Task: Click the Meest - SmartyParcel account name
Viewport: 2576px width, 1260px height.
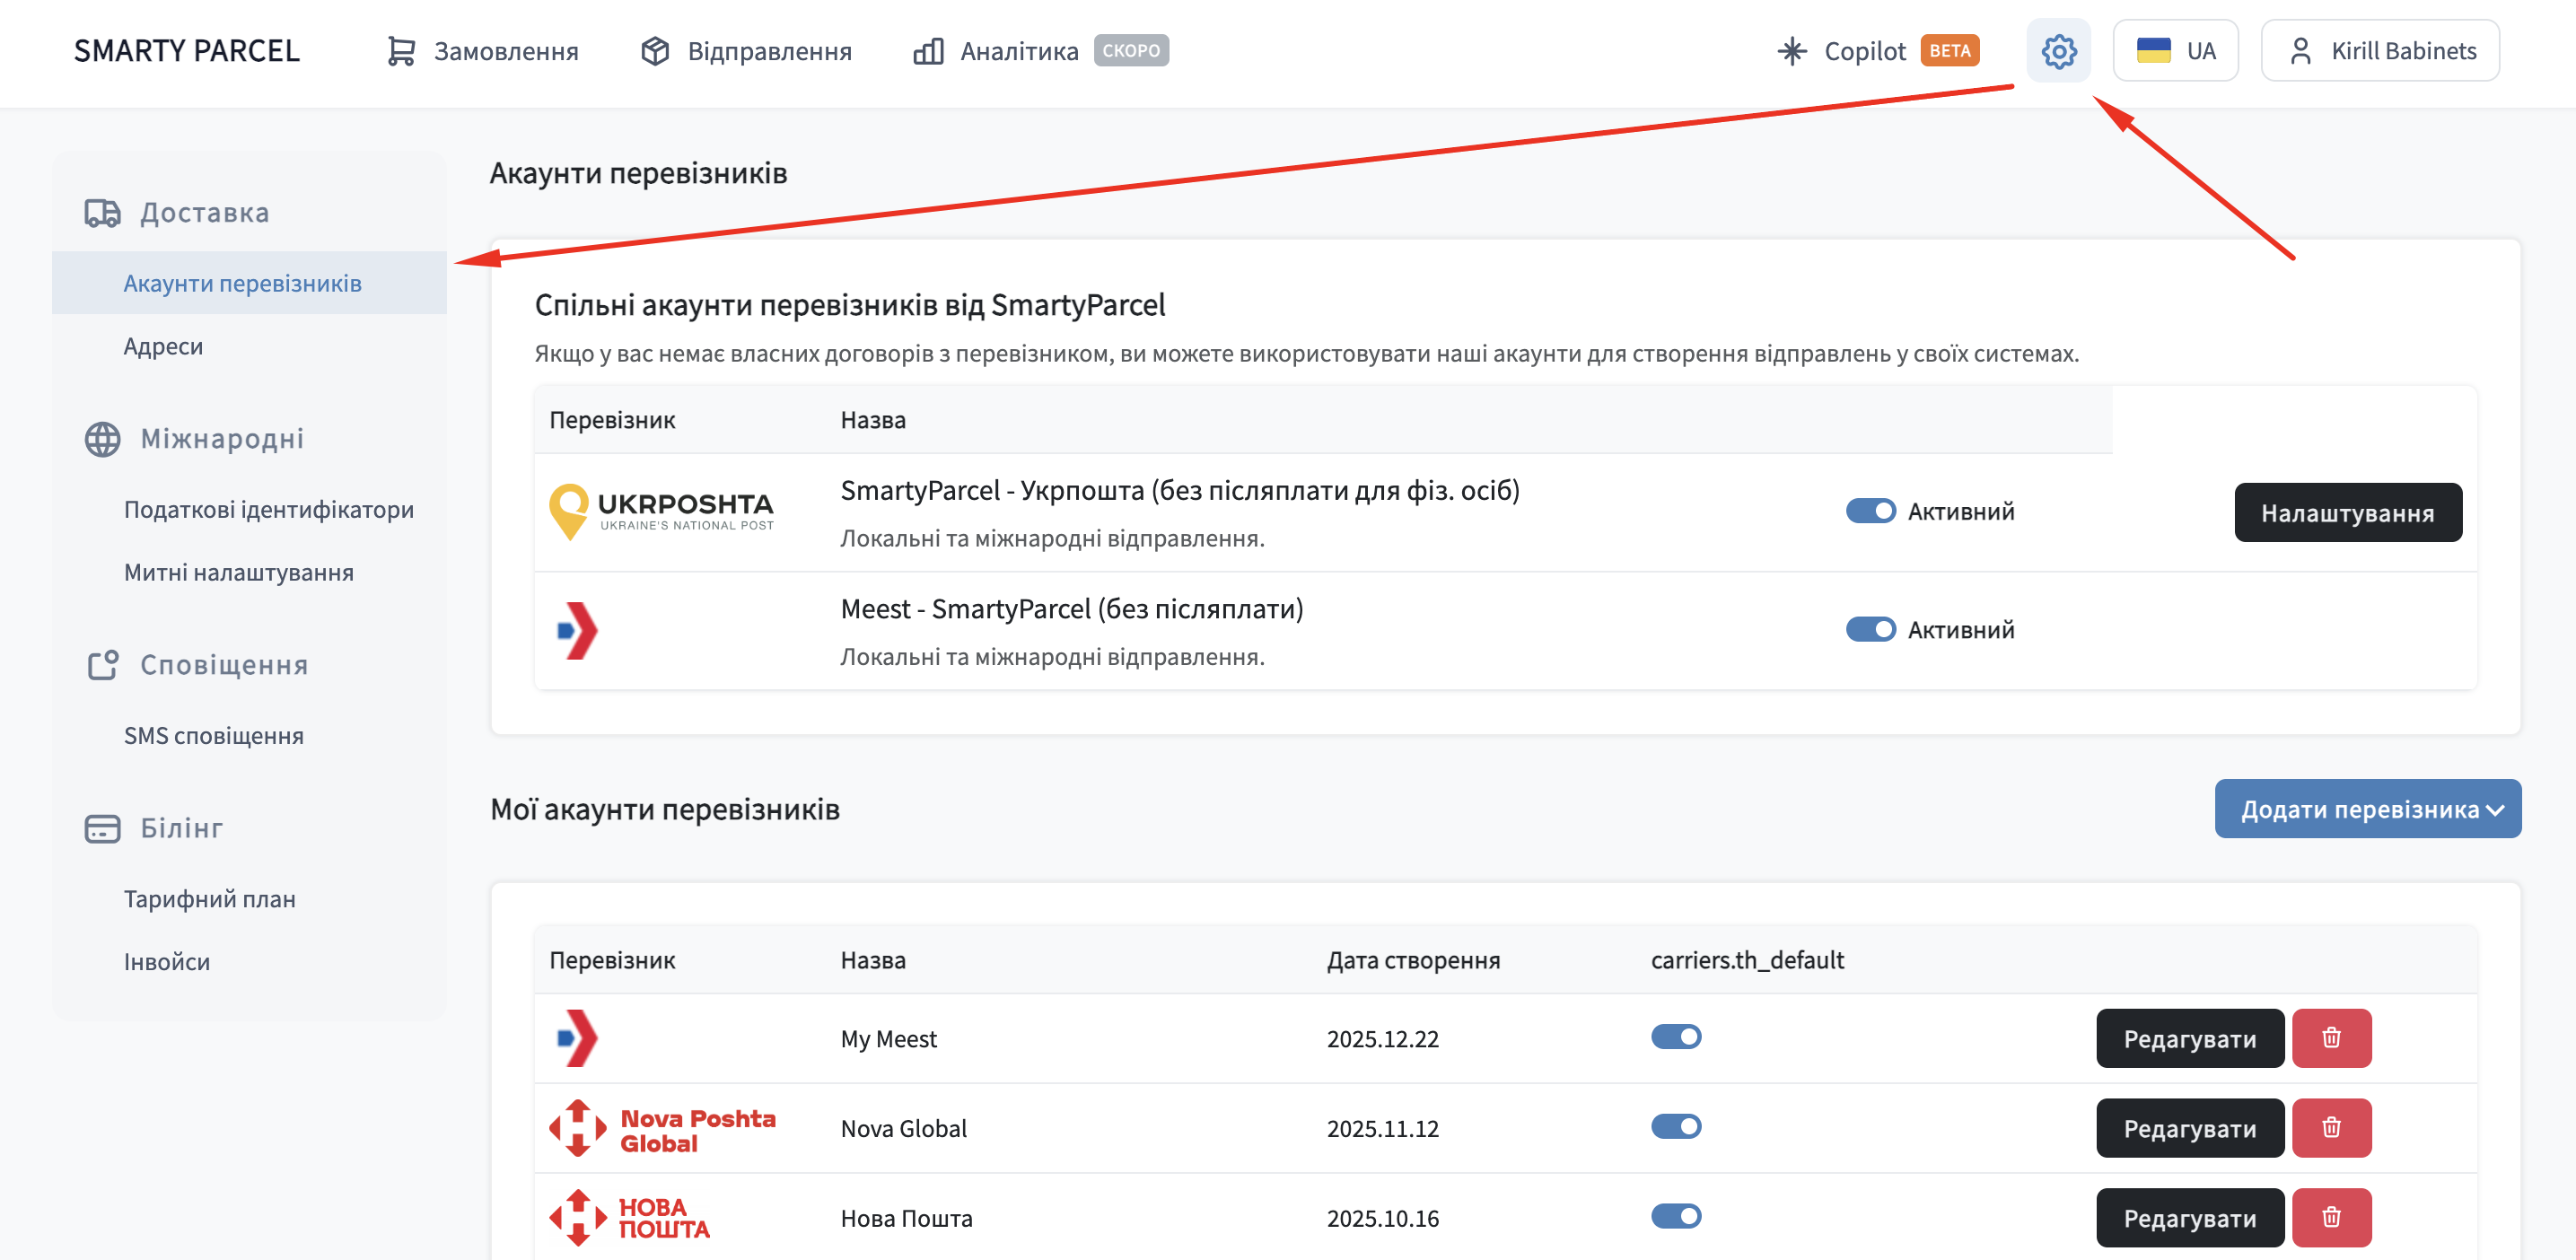Action: click(x=1072, y=609)
